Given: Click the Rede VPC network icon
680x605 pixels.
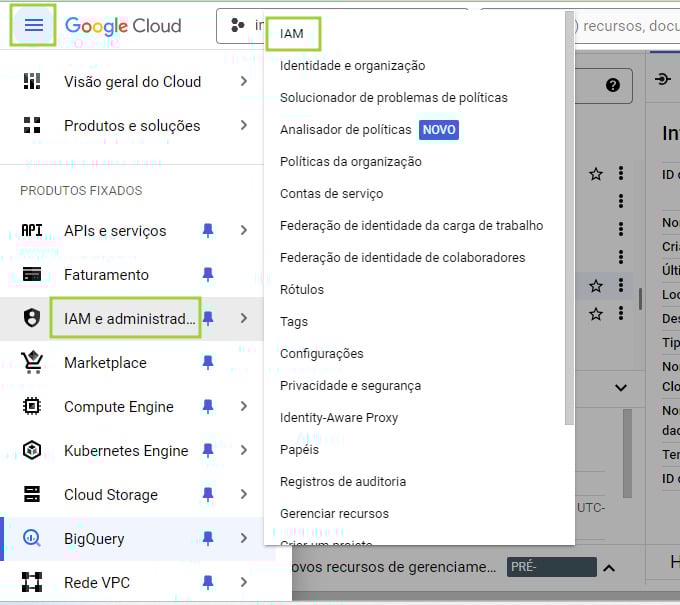Looking at the screenshot, I should pos(32,582).
